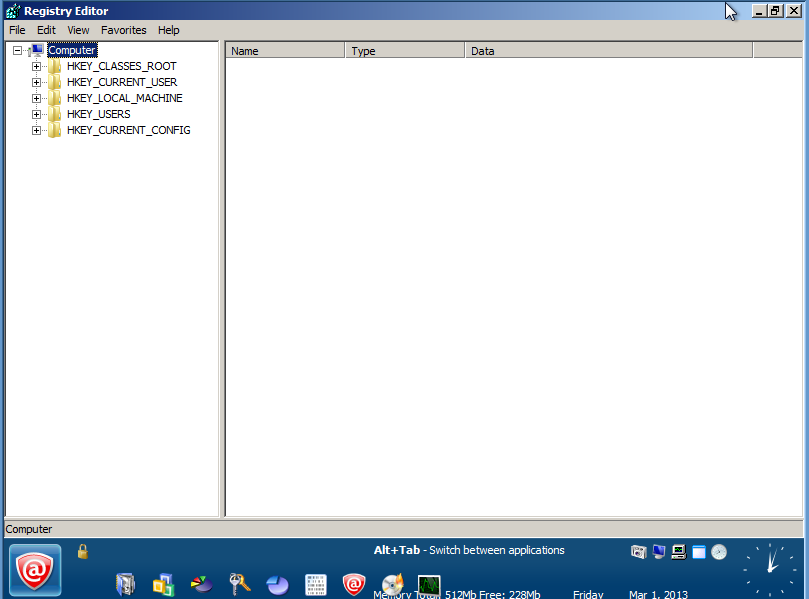Open the keys icon in taskbar

(239, 585)
